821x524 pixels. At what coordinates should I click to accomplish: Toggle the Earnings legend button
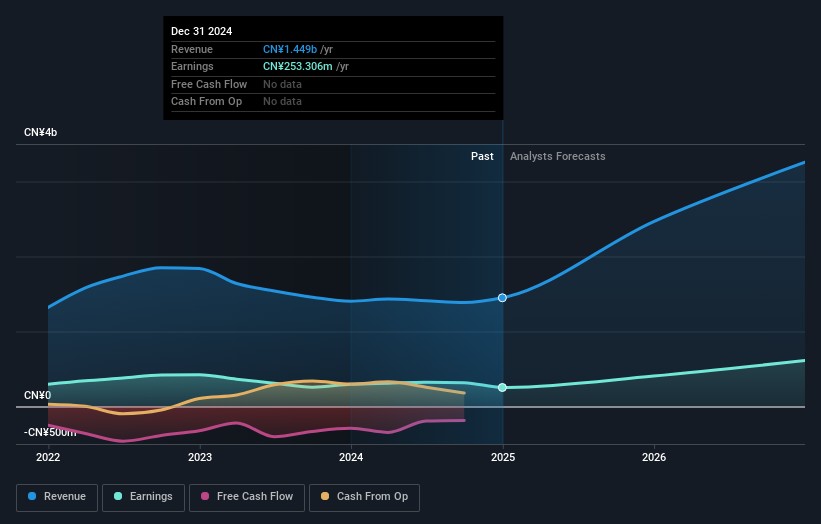point(143,497)
